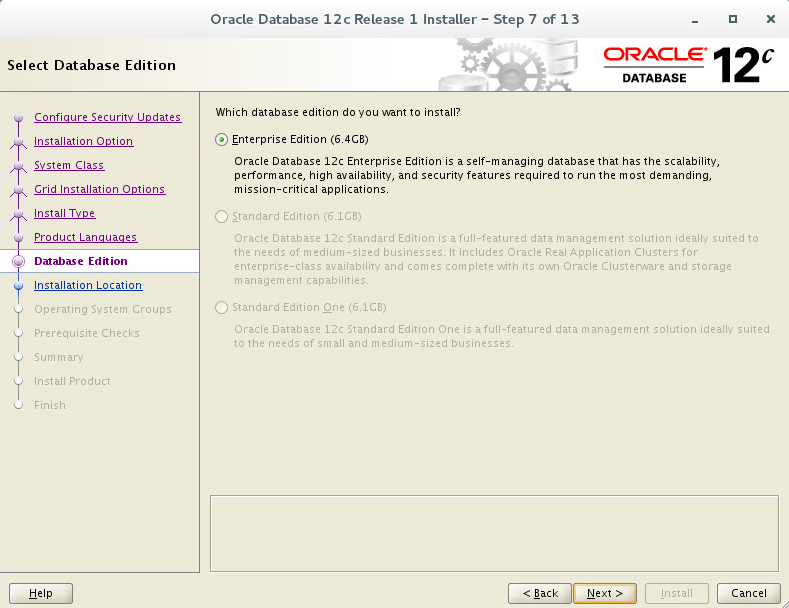Click the Prerequisite Checks step label

[87, 333]
